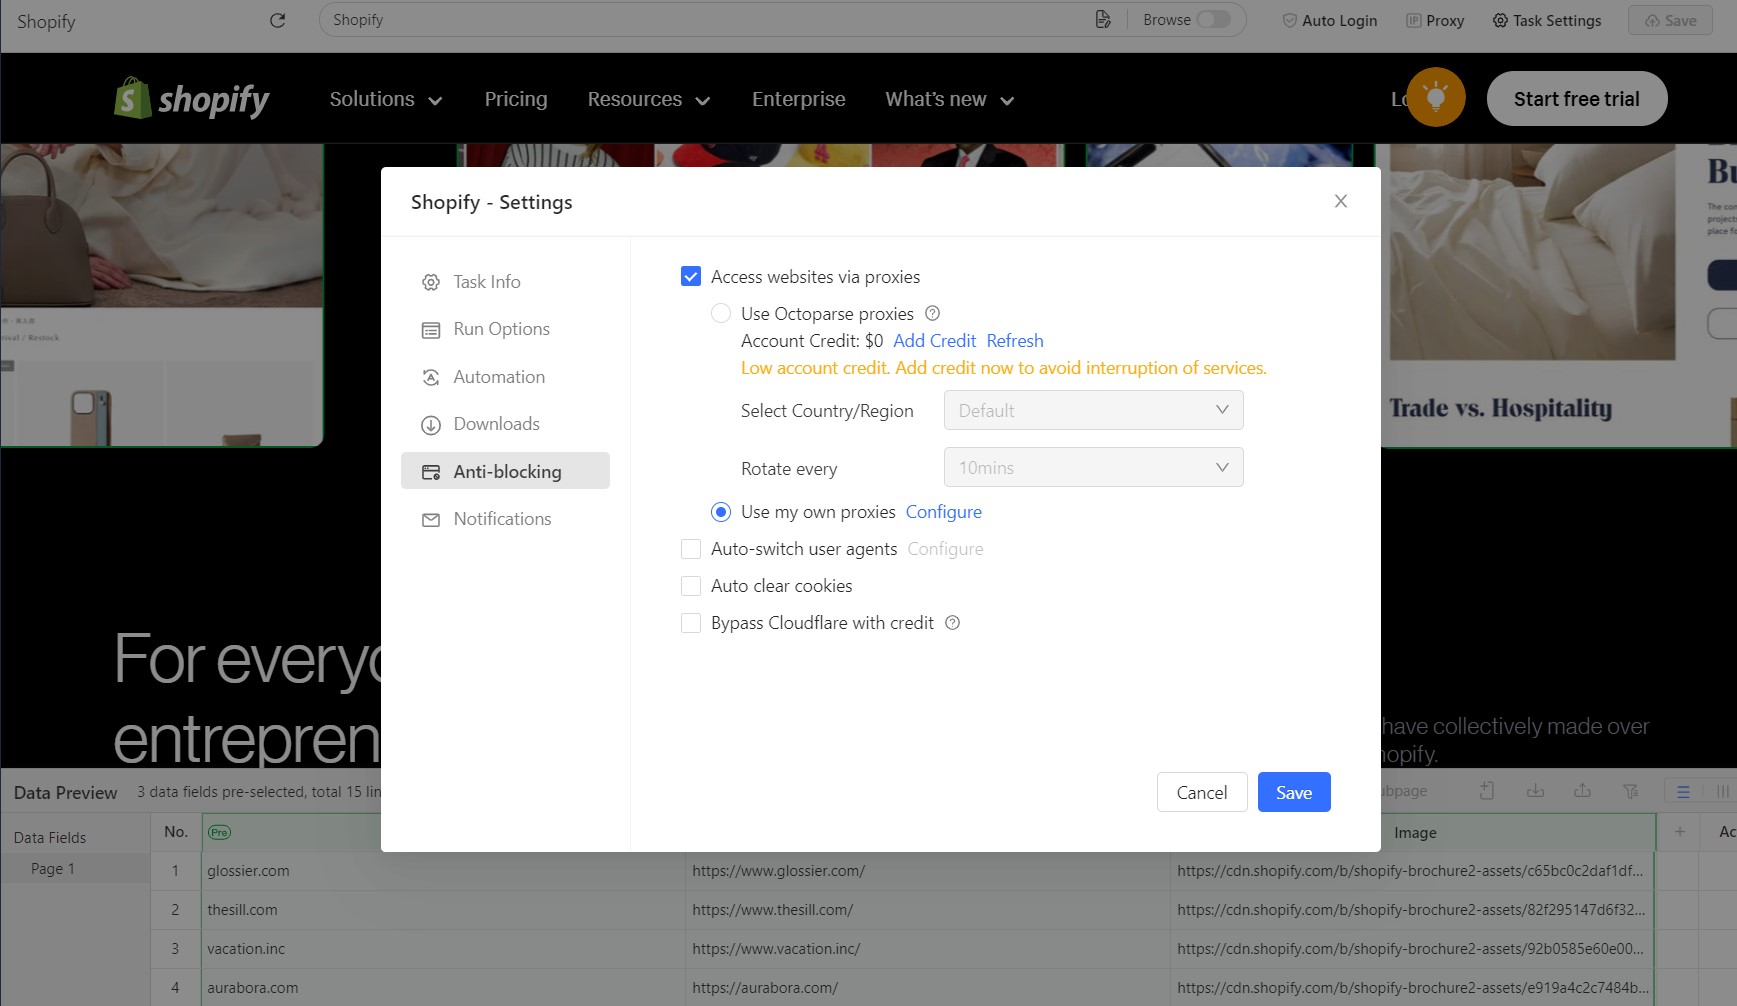This screenshot has width=1737, height=1006.
Task: Enable Auto clear cookies checkbox
Action: click(691, 586)
